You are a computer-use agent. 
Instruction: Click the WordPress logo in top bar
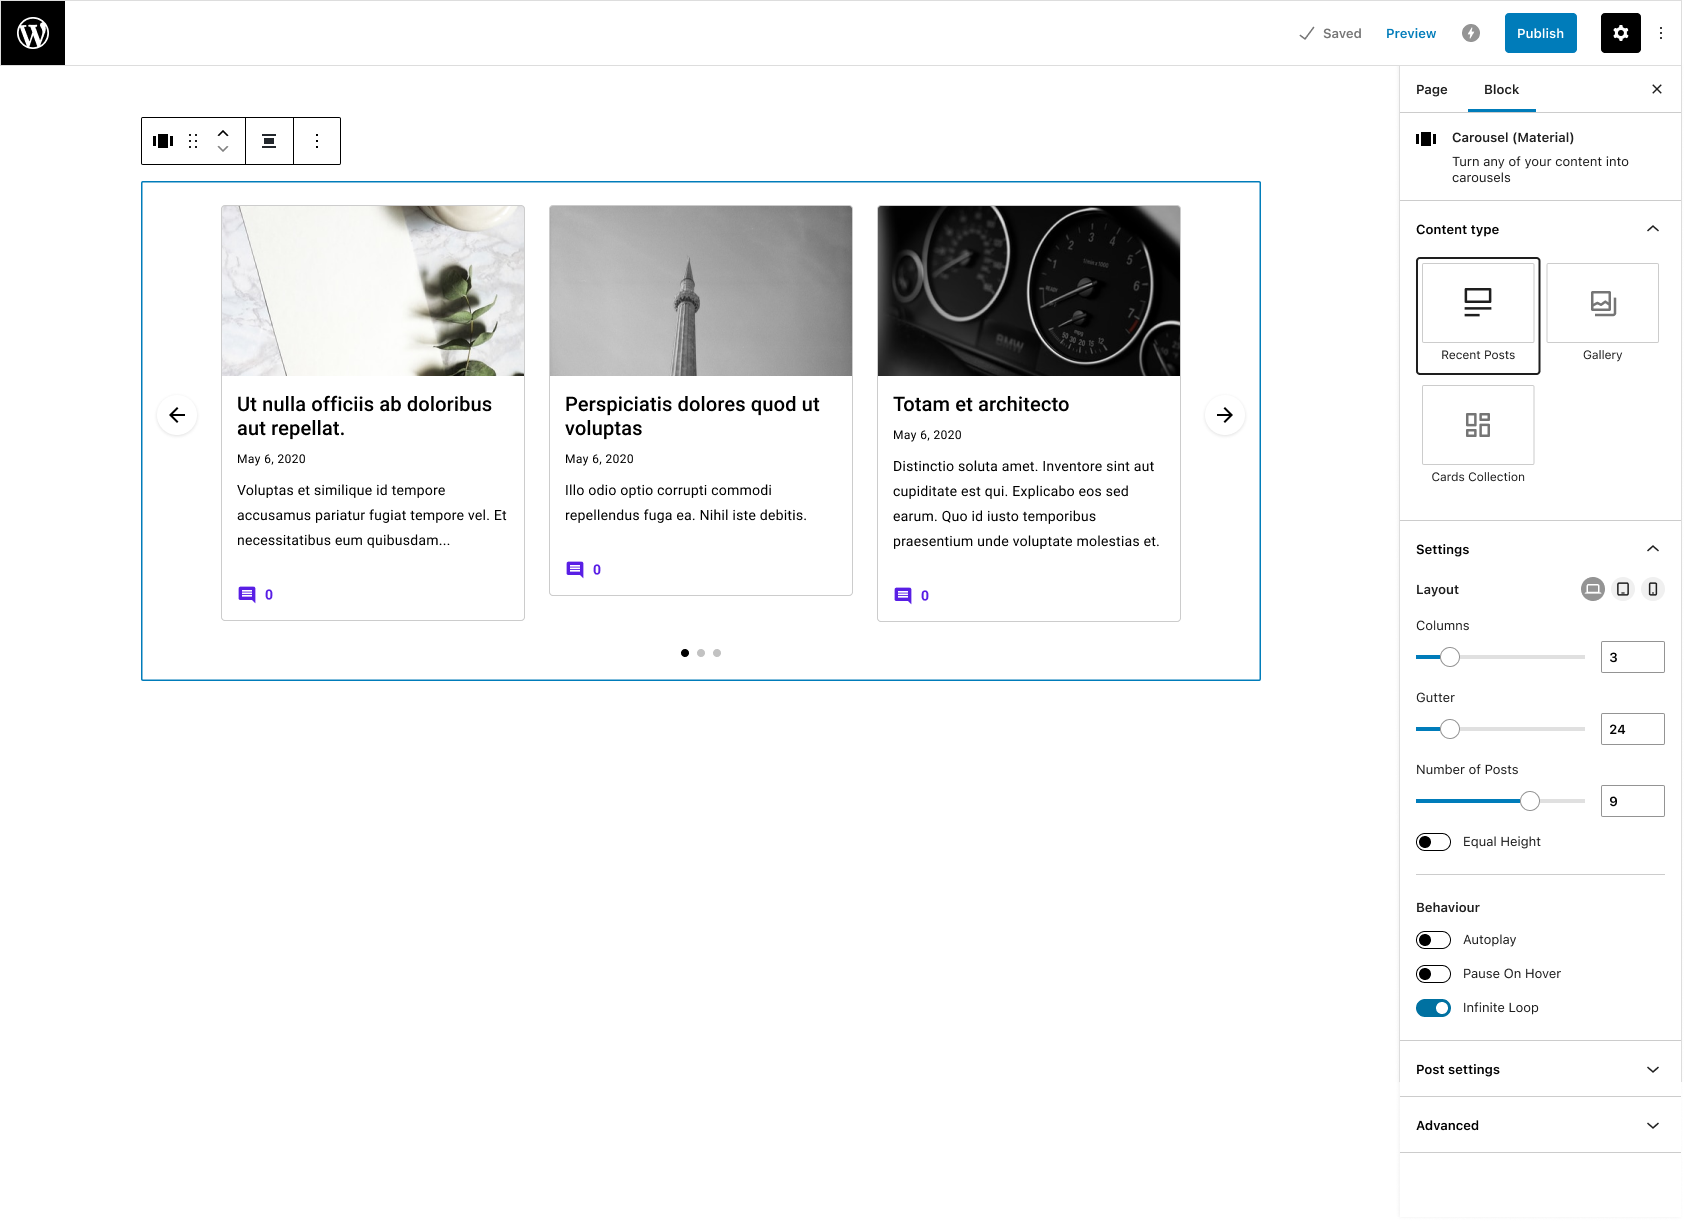coord(33,32)
